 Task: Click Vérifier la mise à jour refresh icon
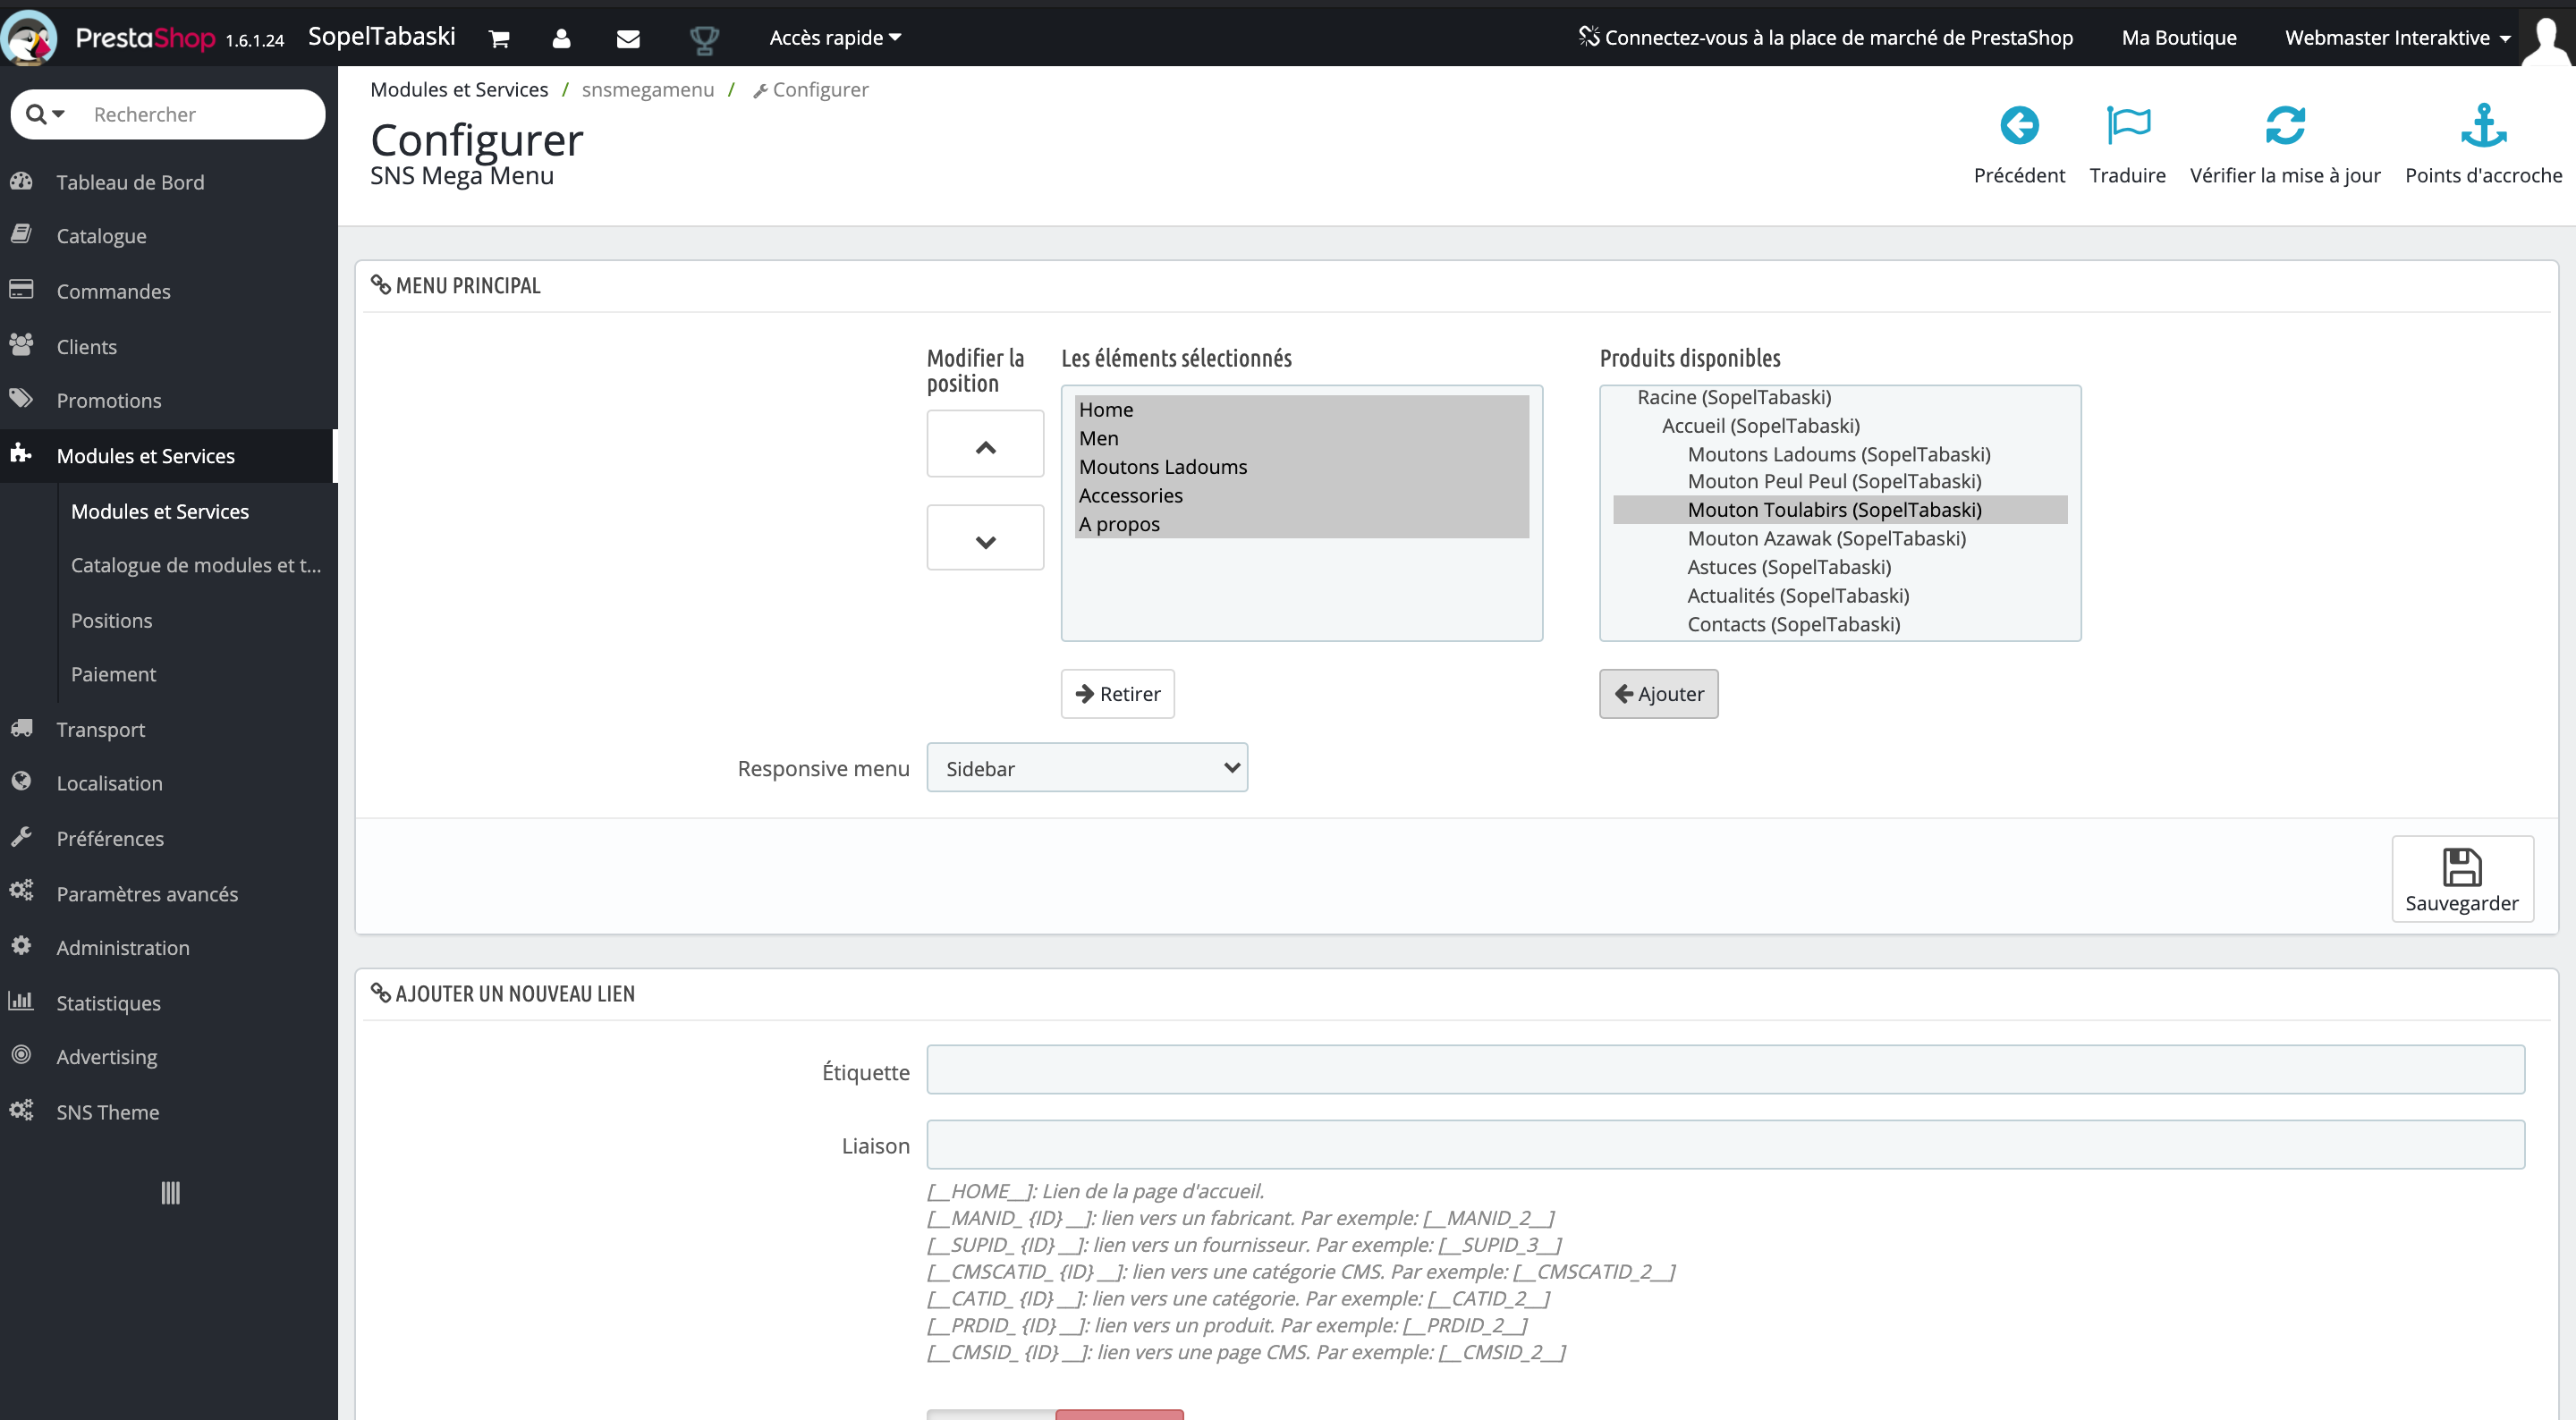coord(2284,126)
